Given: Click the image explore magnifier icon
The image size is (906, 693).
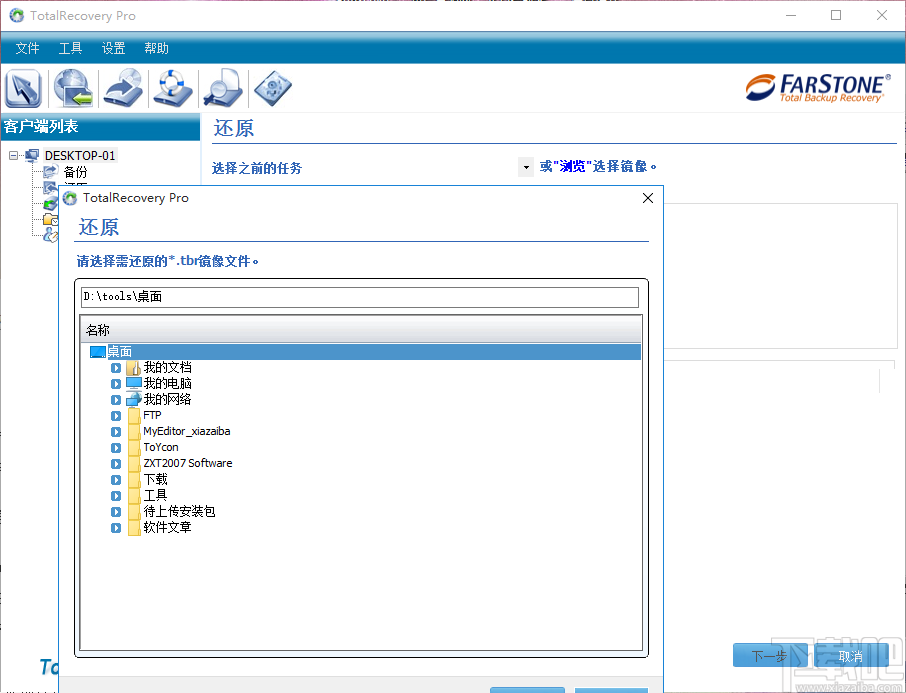Looking at the screenshot, I should (x=222, y=88).
